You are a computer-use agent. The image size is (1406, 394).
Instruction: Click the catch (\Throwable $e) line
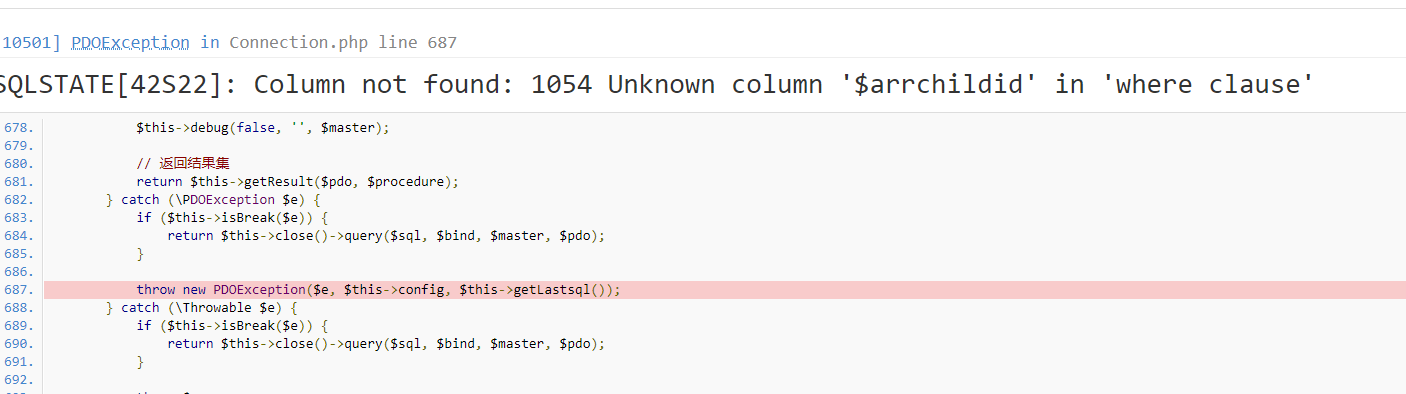(x=201, y=308)
